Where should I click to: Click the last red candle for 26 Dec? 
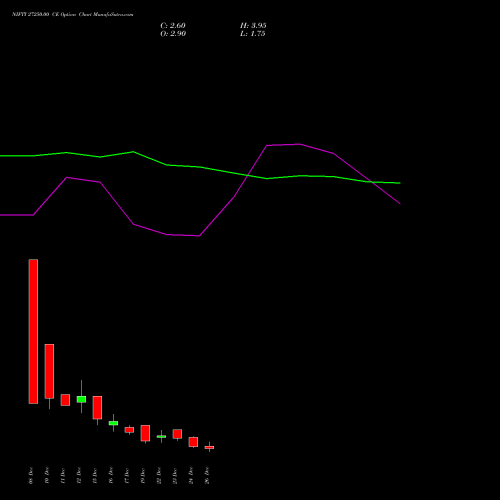(209, 447)
